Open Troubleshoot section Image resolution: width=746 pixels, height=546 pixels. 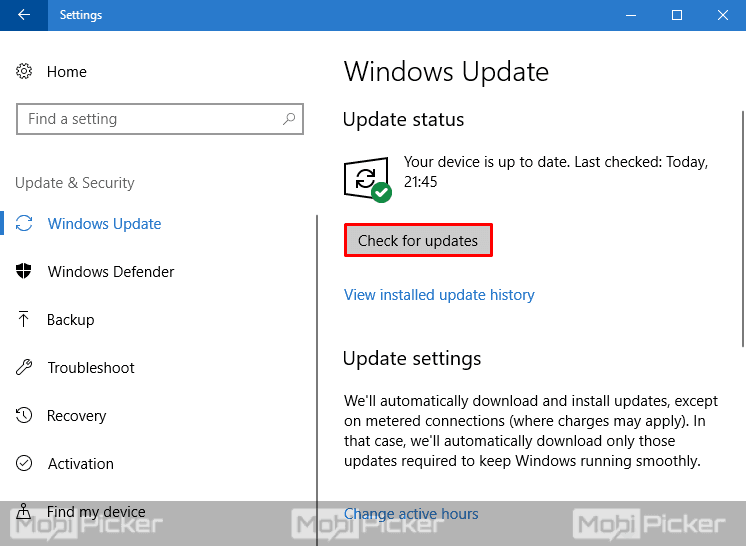click(91, 368)
